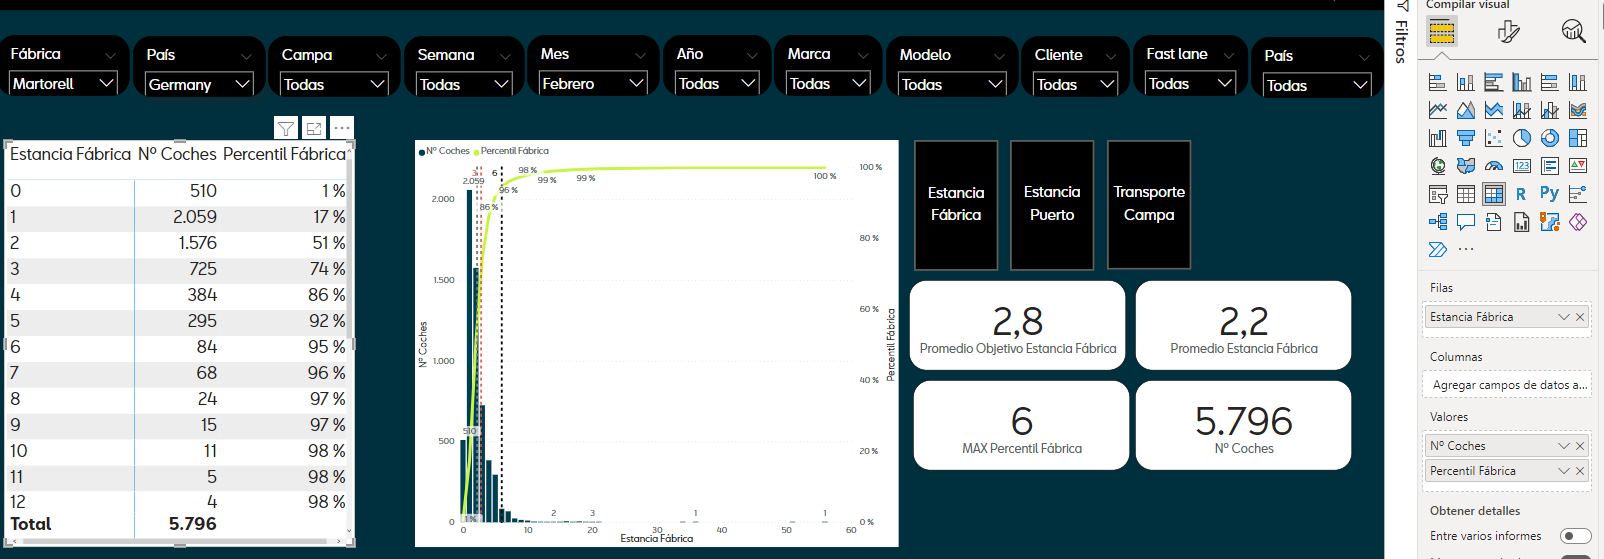Open focus mode for the table visual

pos(314,128)
